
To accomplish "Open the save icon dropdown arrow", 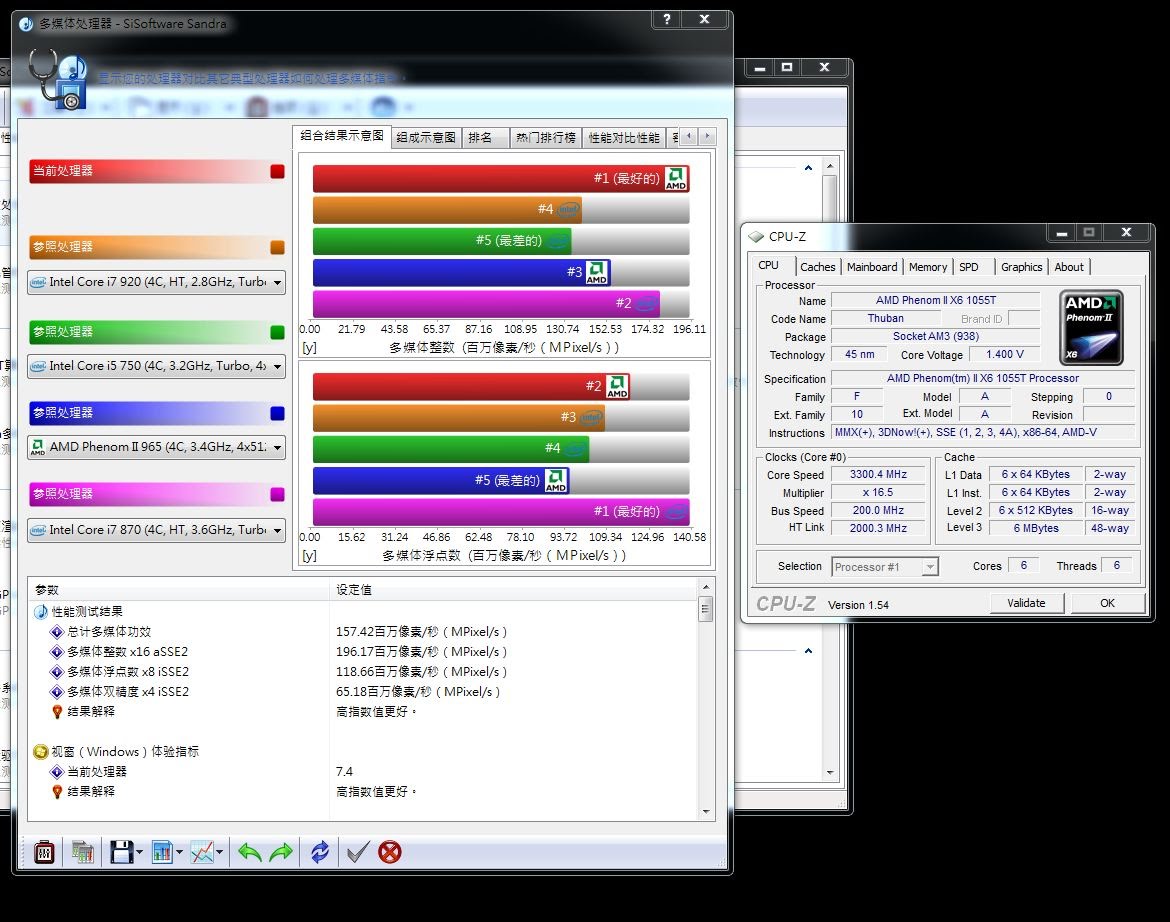I will [140, 852].
